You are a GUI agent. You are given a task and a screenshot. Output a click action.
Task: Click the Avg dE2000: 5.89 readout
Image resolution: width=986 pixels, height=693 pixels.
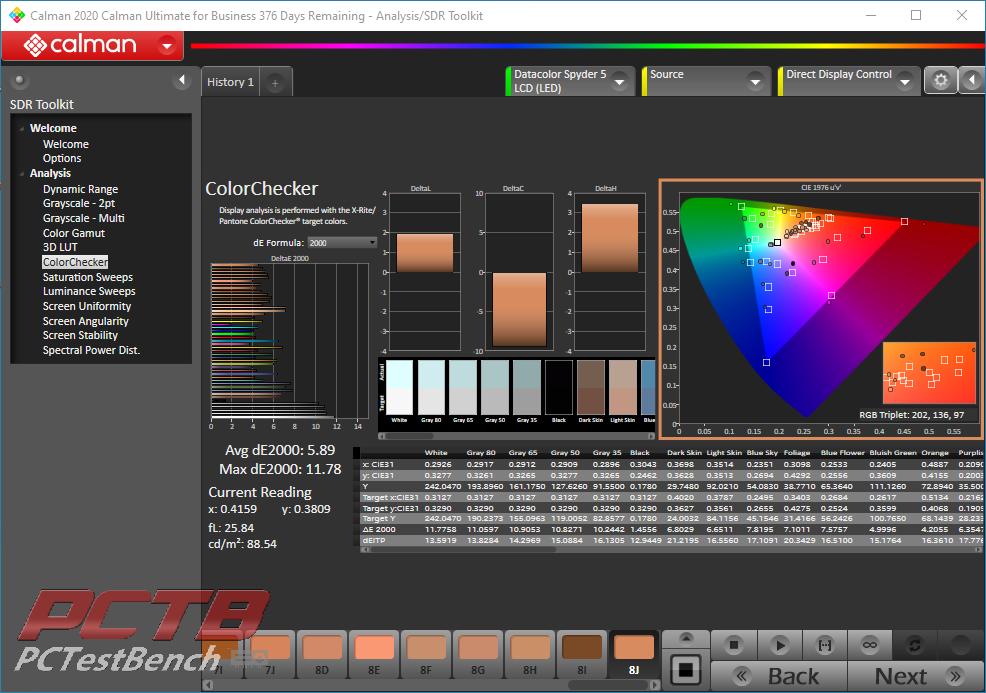coord(280,450)
